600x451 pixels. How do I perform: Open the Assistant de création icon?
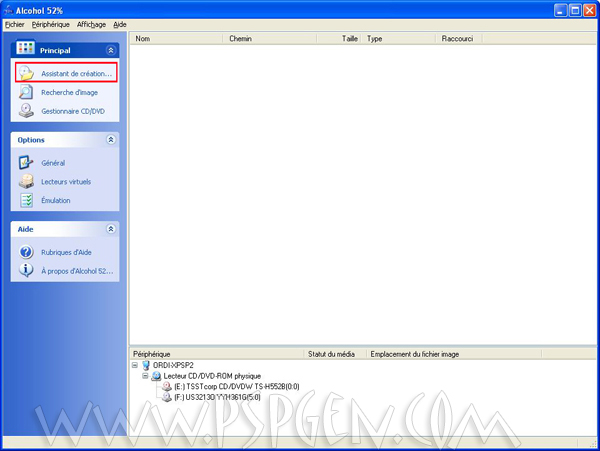click(x=26, y=73)
